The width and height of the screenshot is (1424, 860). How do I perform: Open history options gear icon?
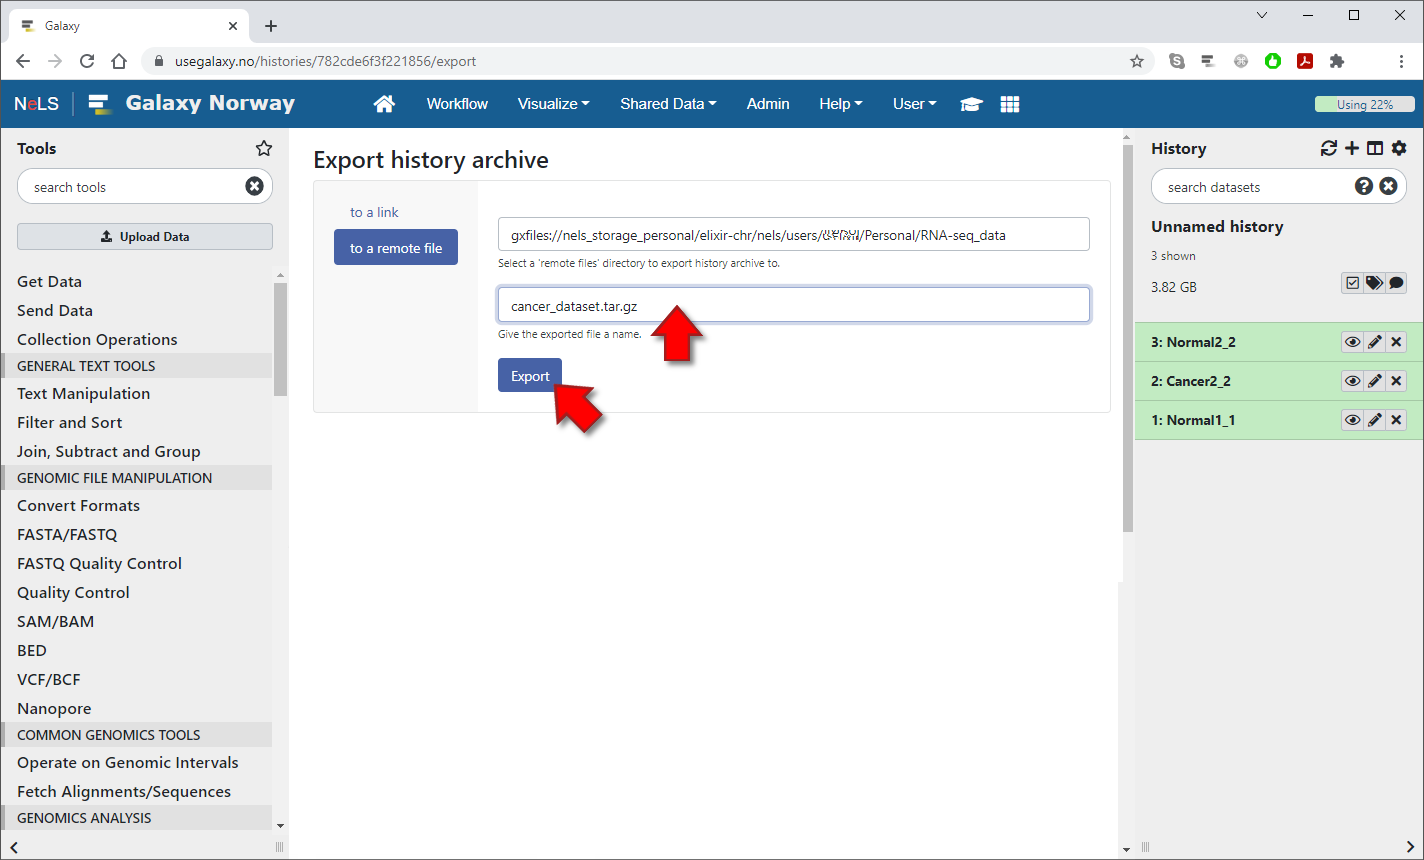[x=1399, y=148]
